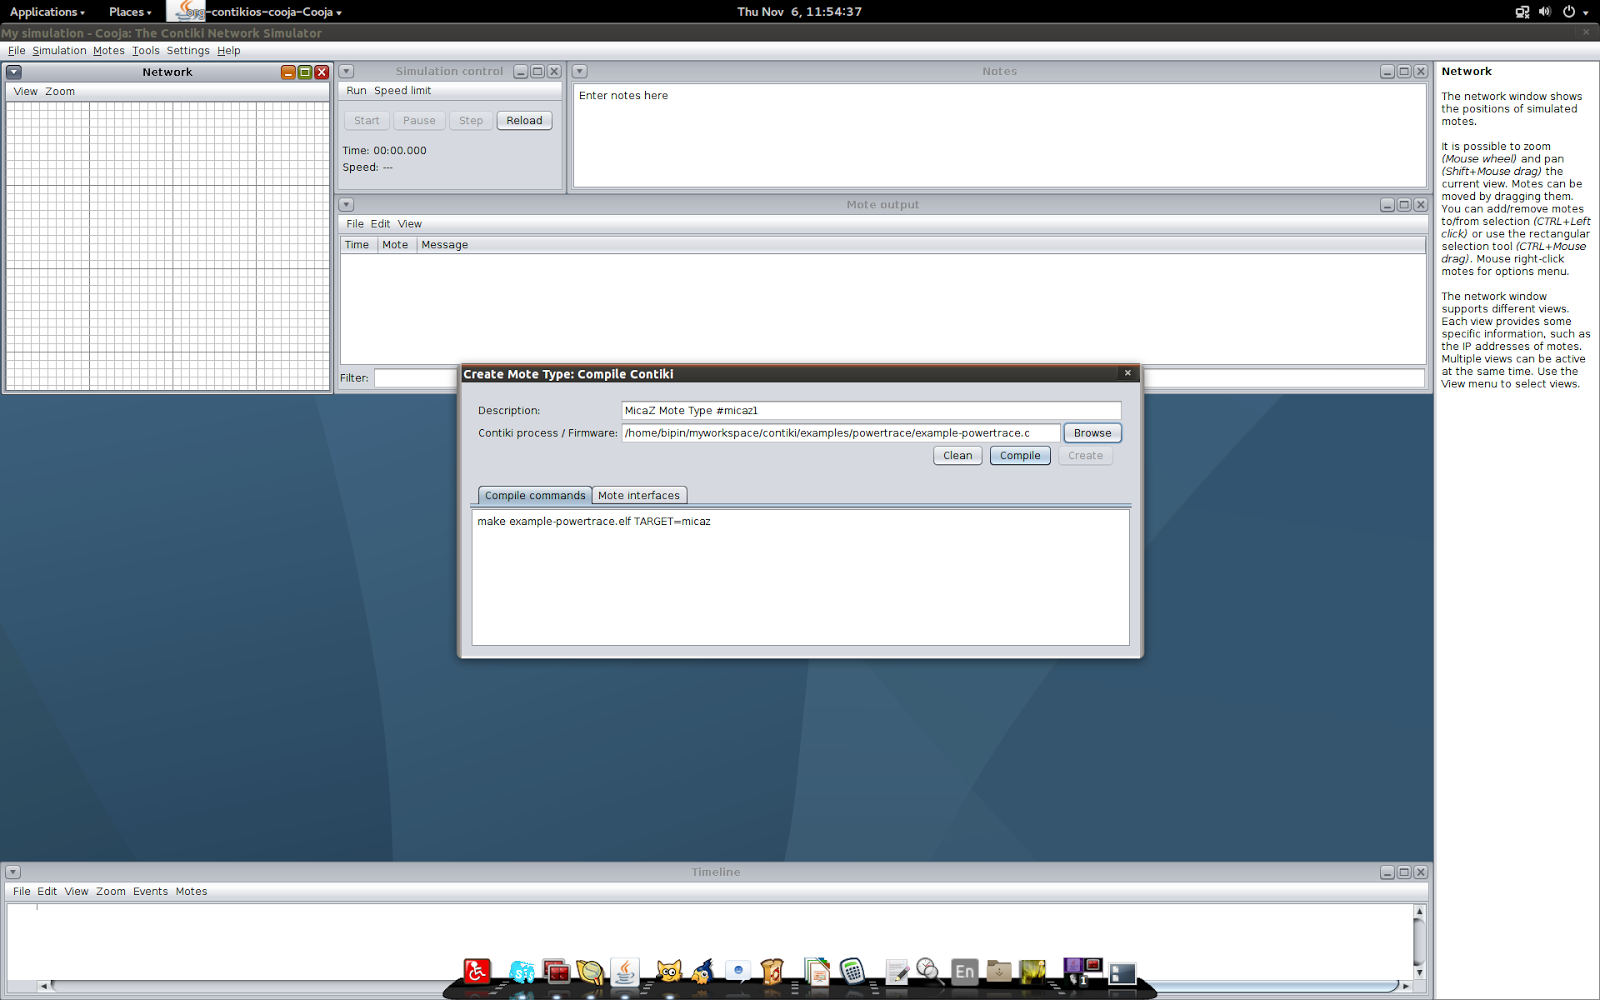Open the clock-and-magnifier search tool in the dock
This screenshot has width=1600, height=1000.
point(930,971)
